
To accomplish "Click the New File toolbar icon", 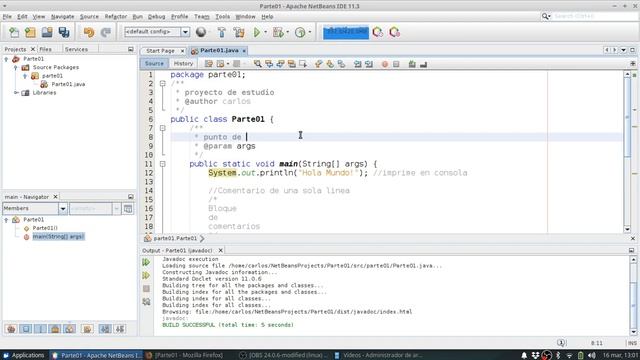I will 14,32.
